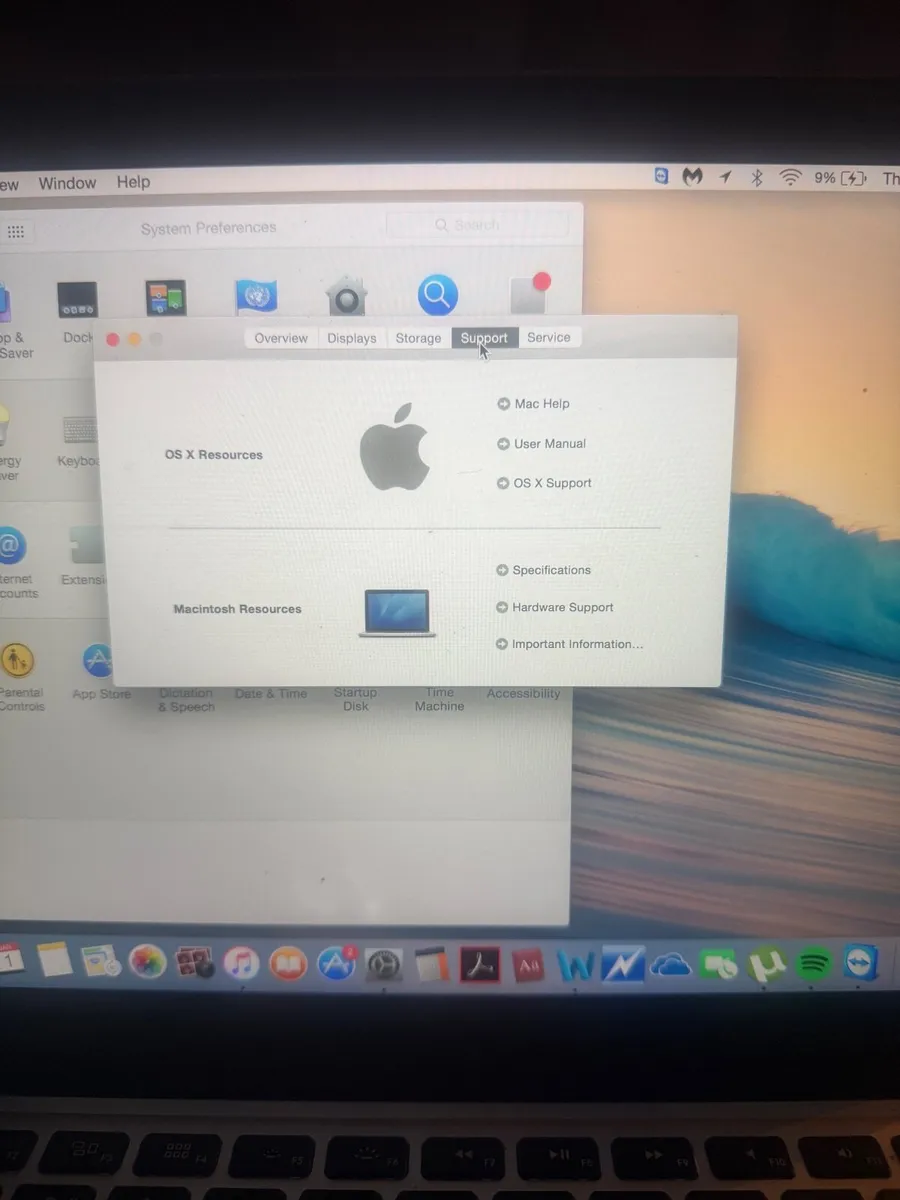Open Notifications preferences icon
Screen dimensions: 900x1200
[529, 294]
